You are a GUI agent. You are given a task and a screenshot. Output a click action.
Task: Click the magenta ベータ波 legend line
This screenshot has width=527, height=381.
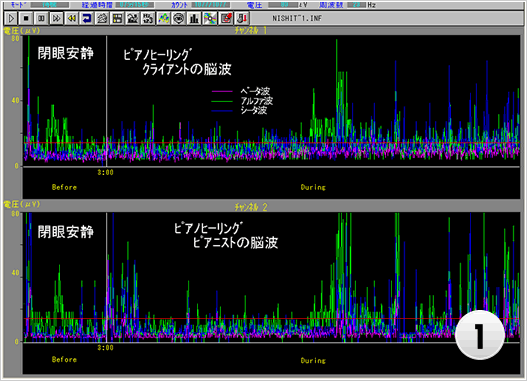(x=222, y=91)
